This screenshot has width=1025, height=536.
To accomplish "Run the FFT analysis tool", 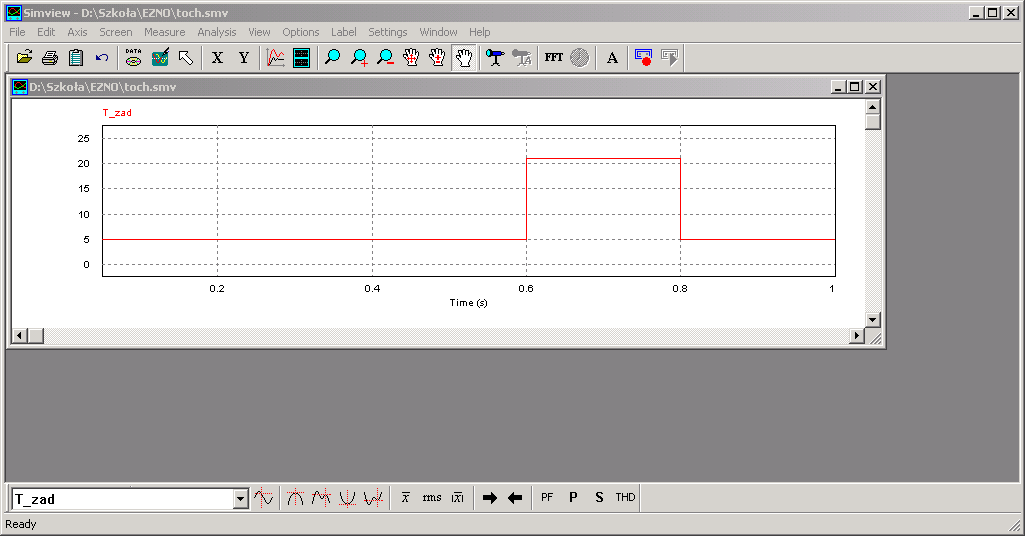I will (553, 58).
